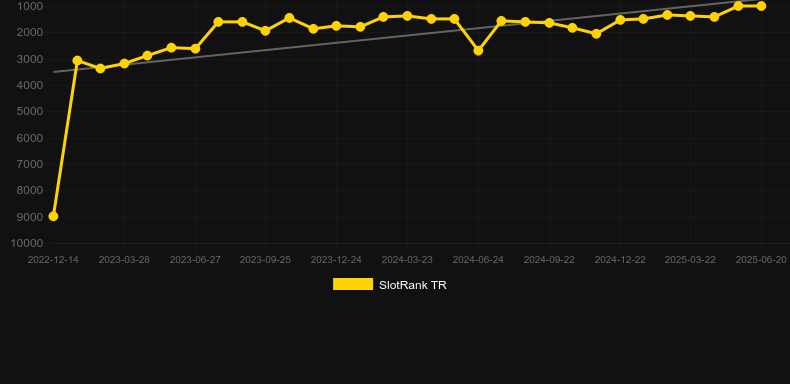Click the 2025-06-20 x-axis date label
The height and width of the screenshot is (384, 790).
(x=761, y=260)
